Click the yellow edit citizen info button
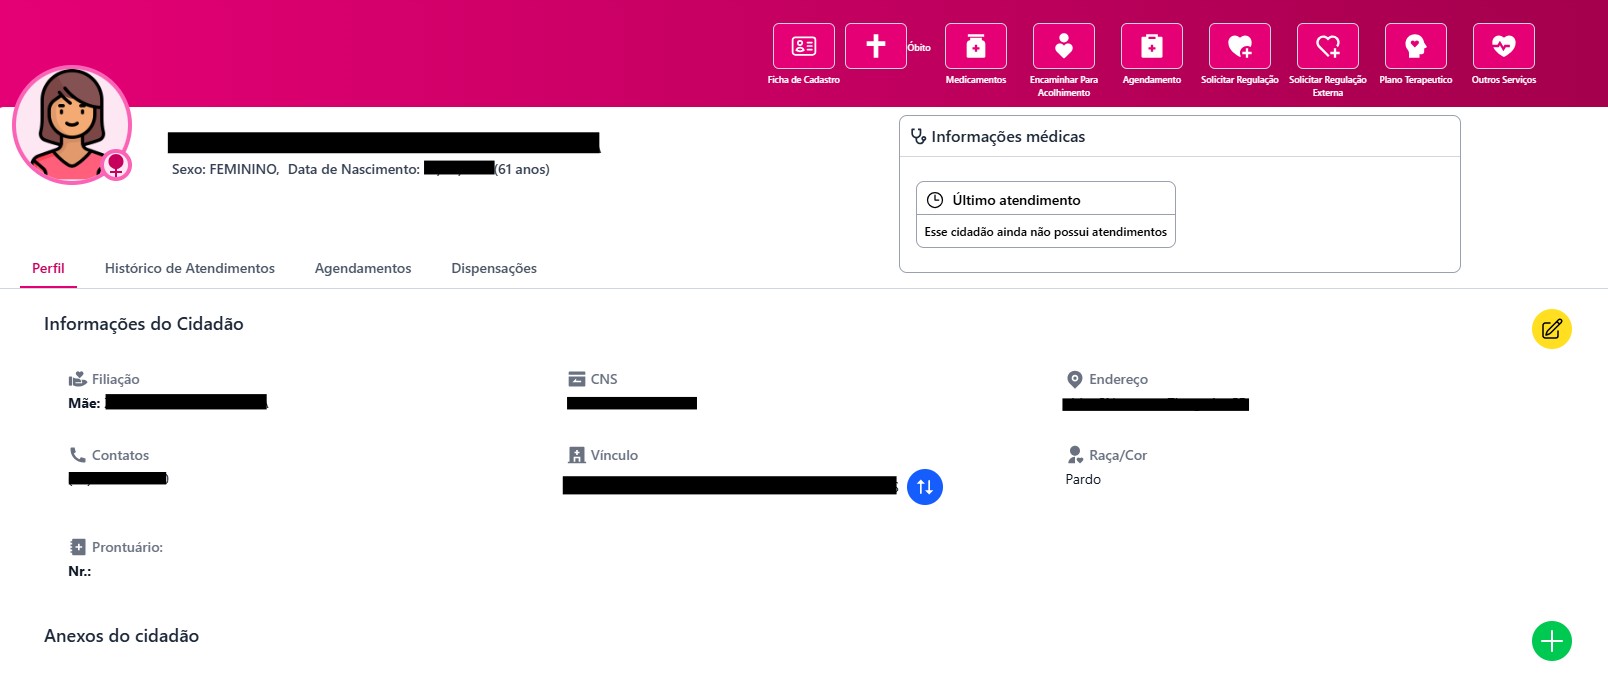Screen dimensions: 1608x697 coord(1552,329)
